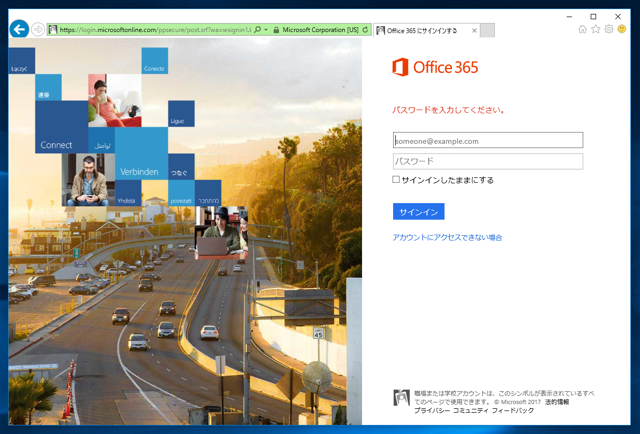
Task: Click the Verbinden tile
Action: click(x=141, y=154)
